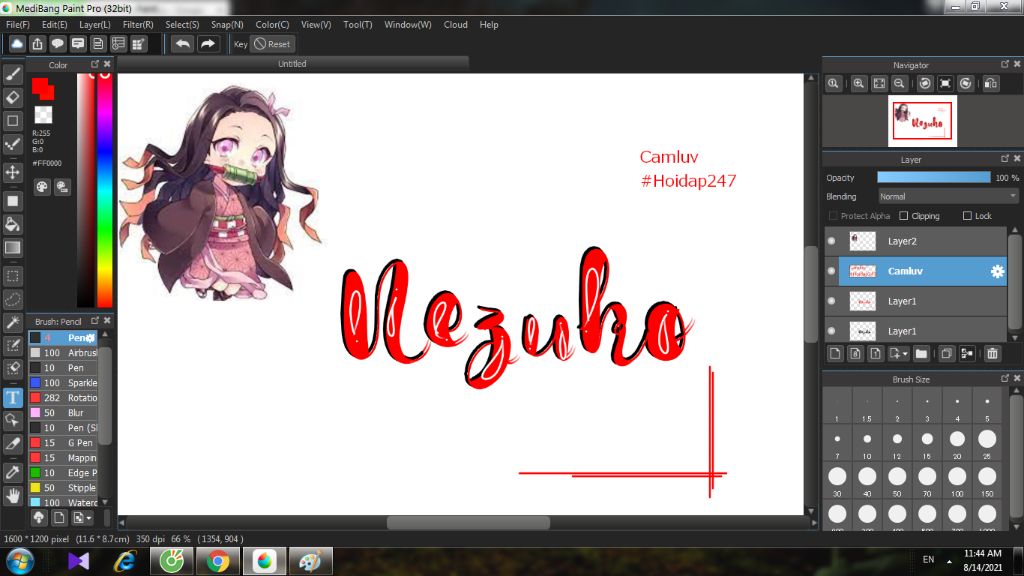
Task: Select the G Pen brush
Action: (x=63, y=443)
